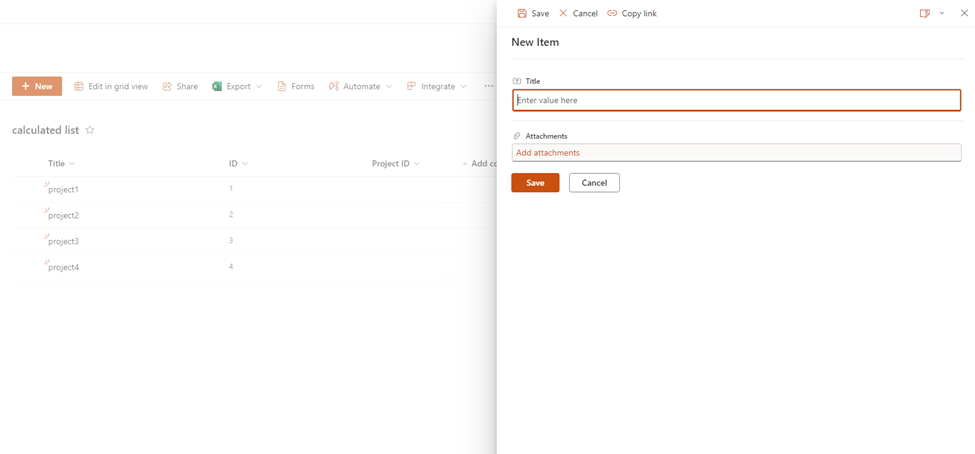Click the Add column header

479,164
